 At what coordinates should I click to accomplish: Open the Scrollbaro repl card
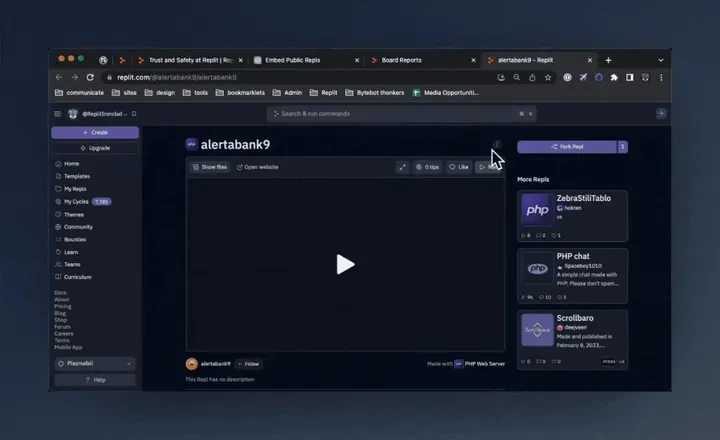coord(572,339)
